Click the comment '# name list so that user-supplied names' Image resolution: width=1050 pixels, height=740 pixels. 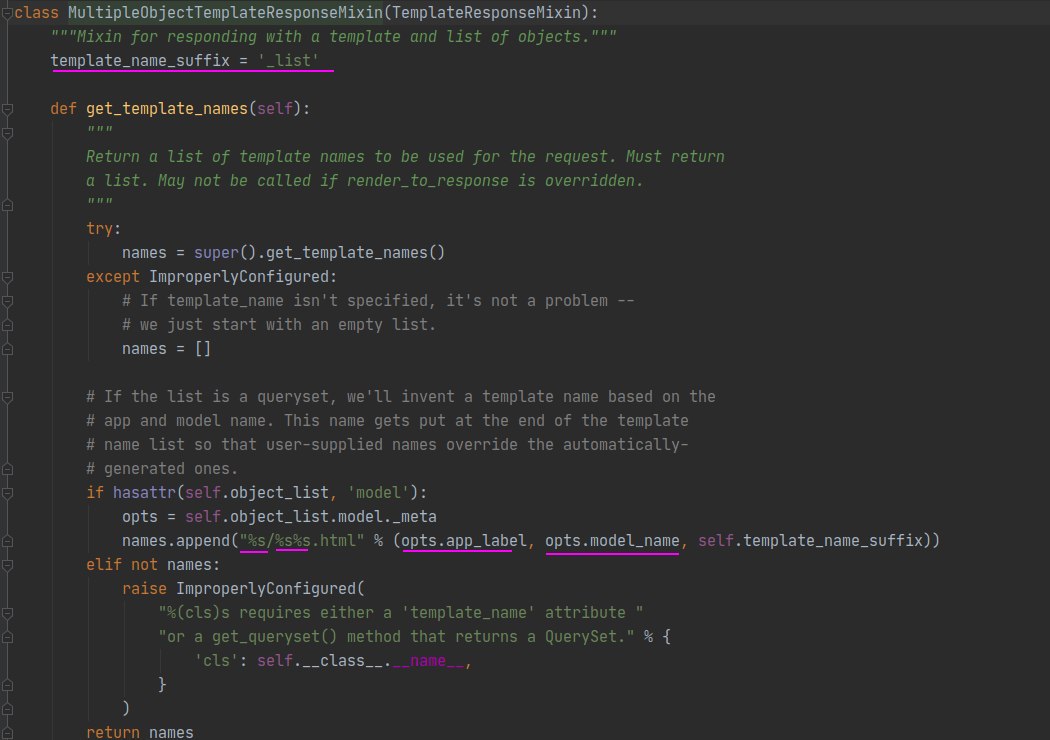click(387, 445)
